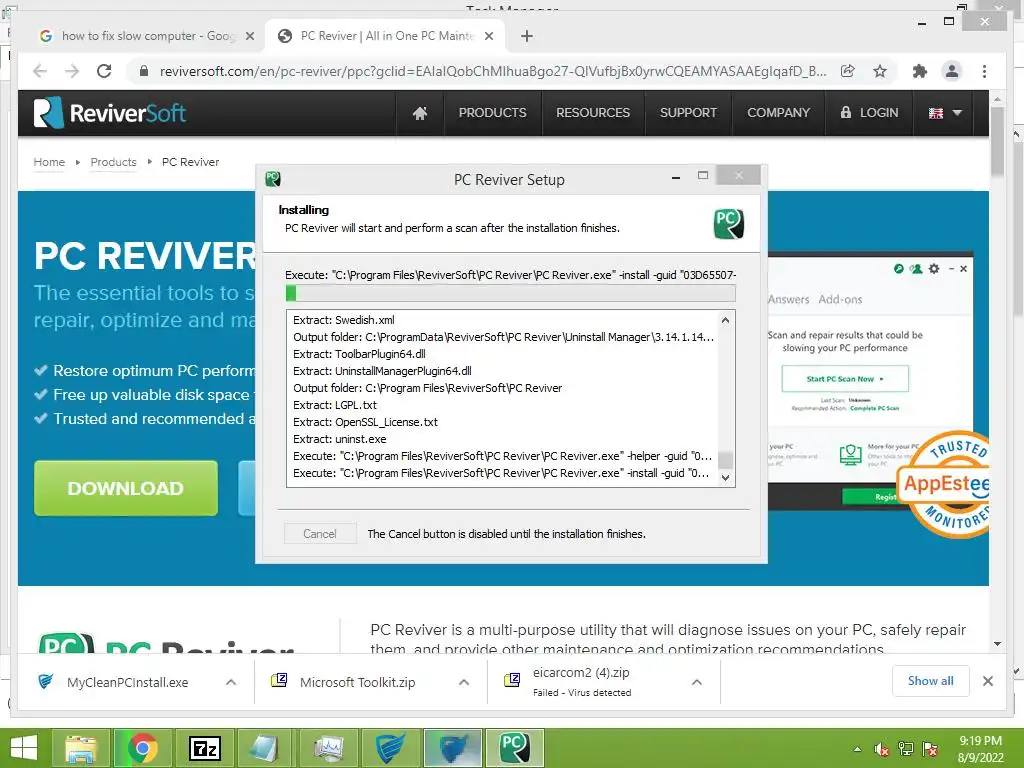Open 7-Zip from the taskbar
This screenshot has width=1024, height=768.
pos(204,748)
